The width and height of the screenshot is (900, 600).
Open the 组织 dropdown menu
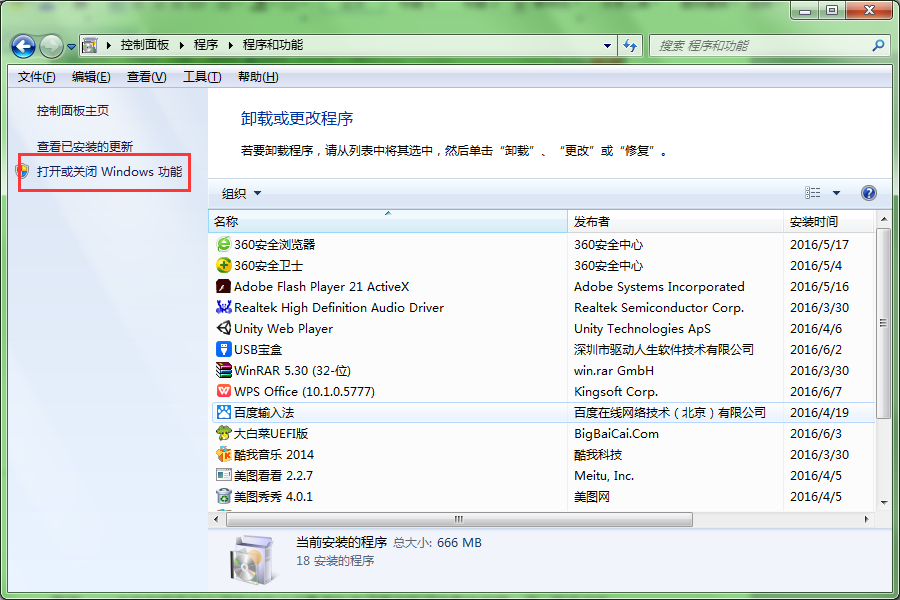(241, 193)
